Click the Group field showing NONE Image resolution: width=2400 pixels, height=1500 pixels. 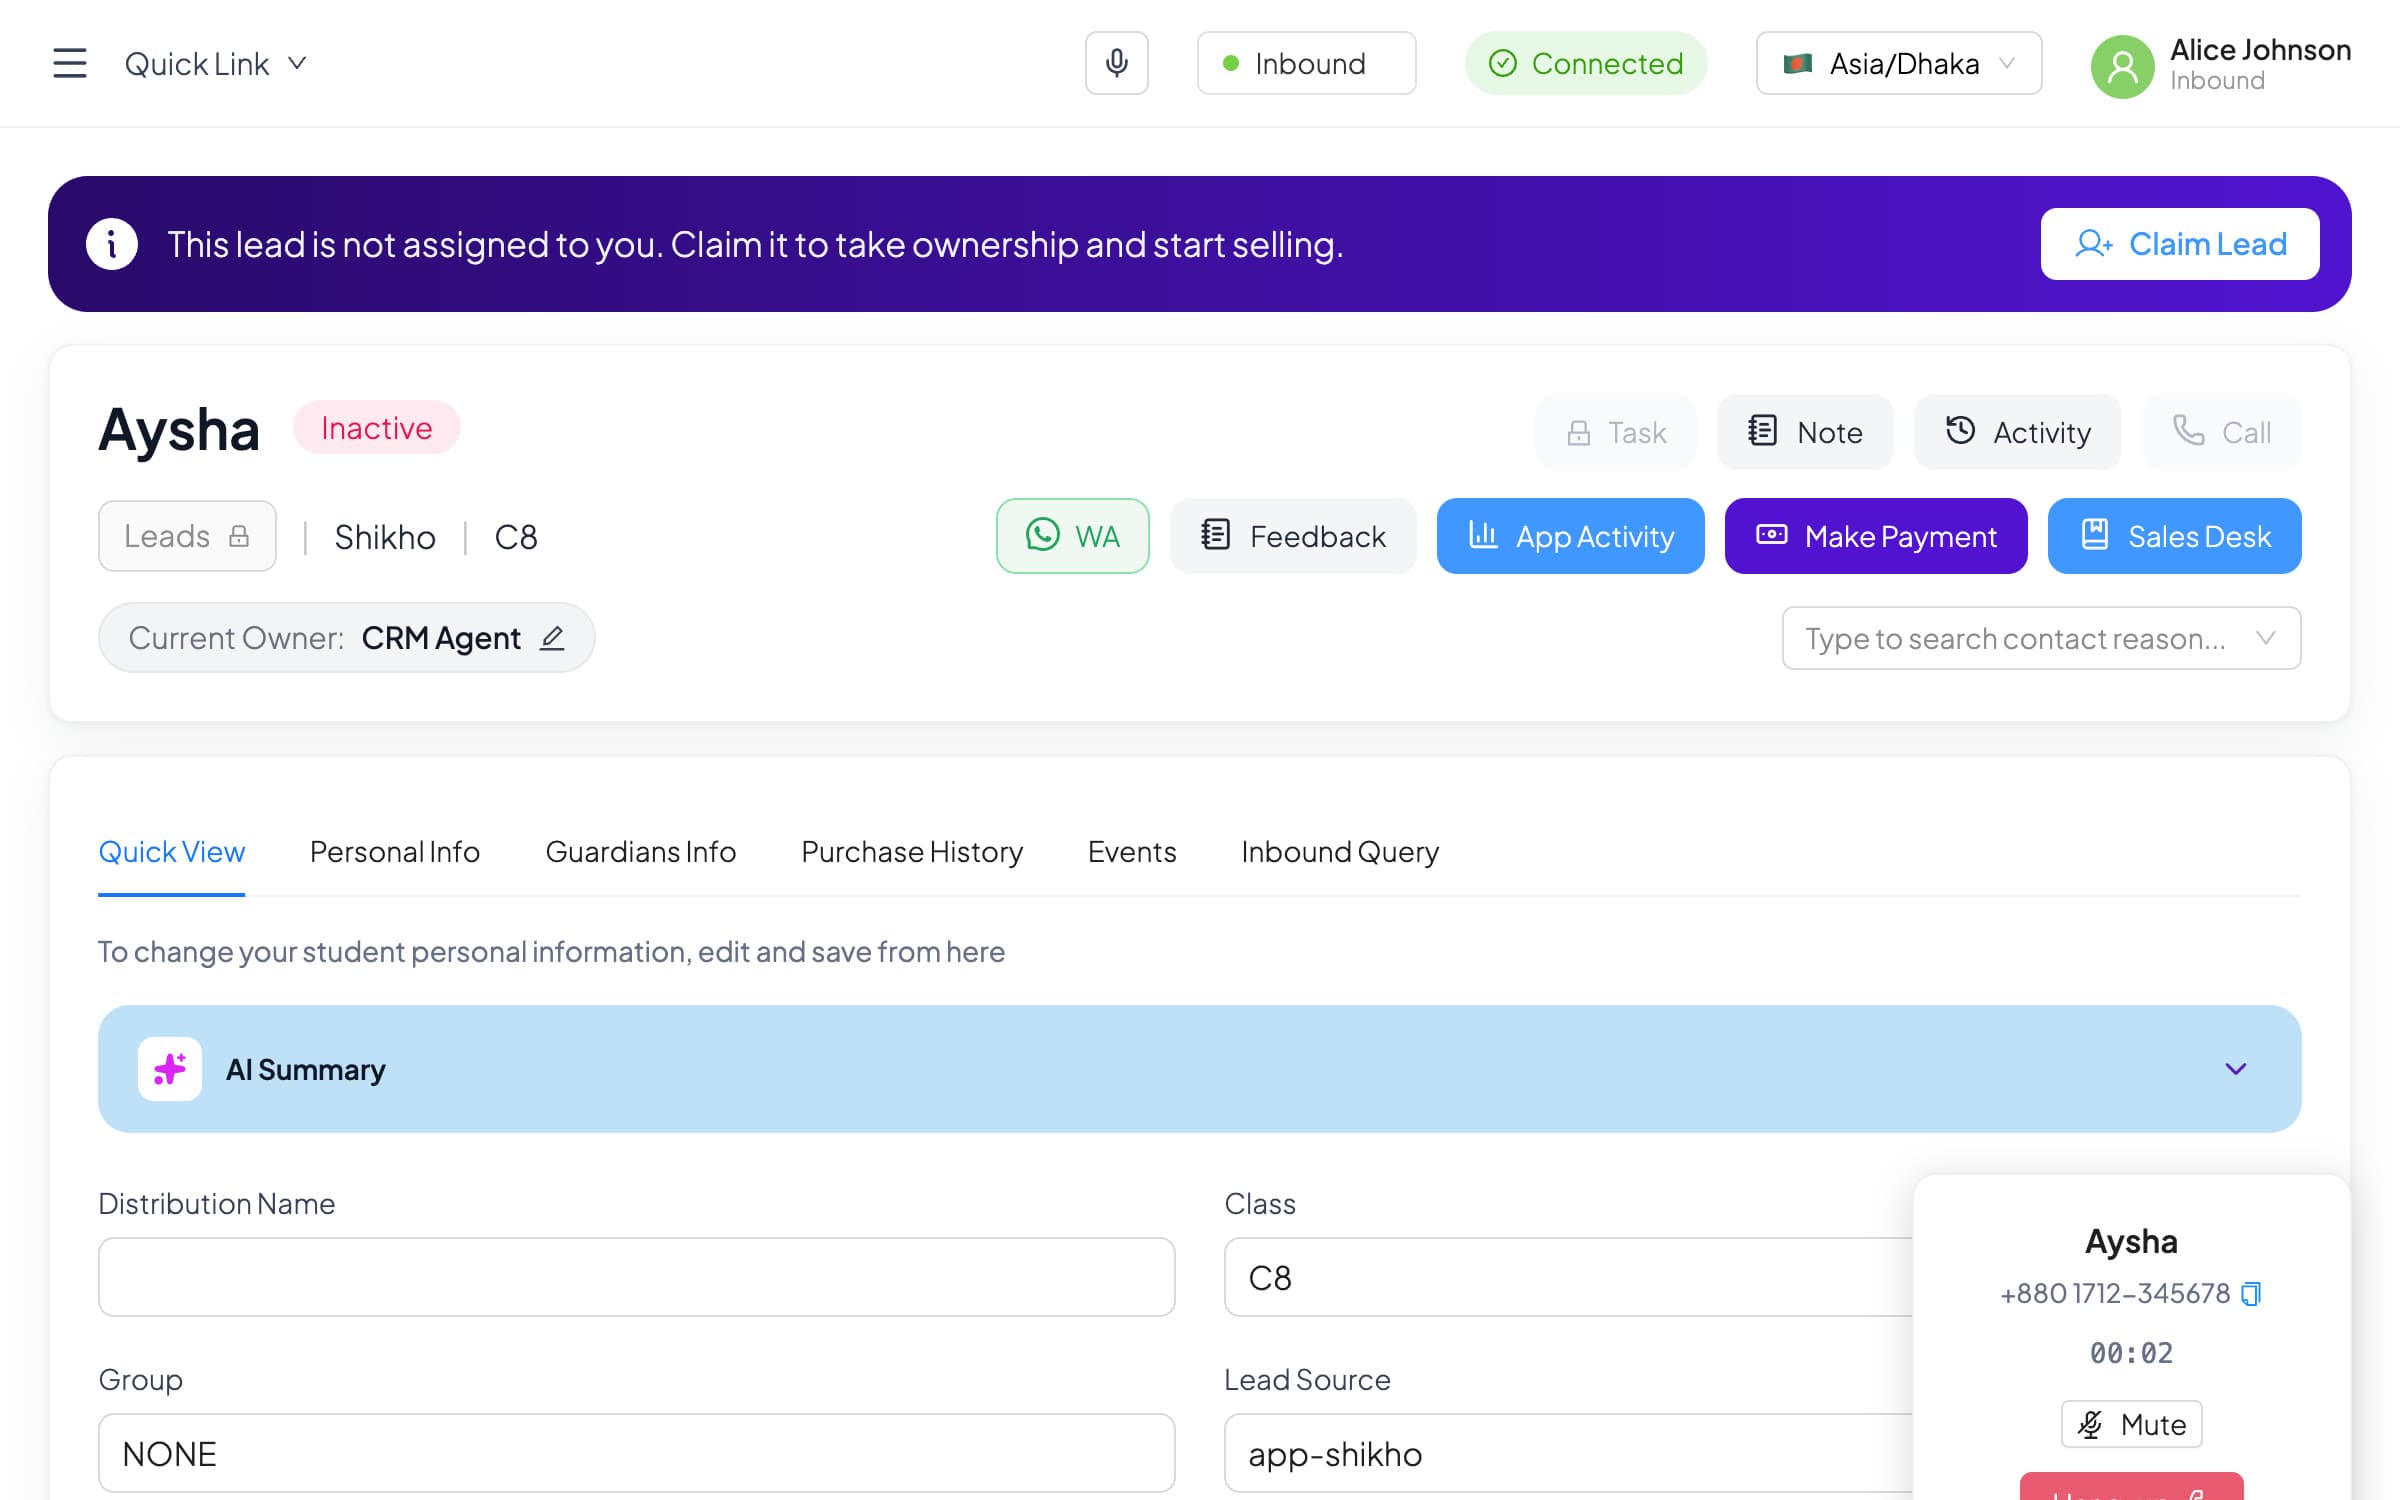pyautogui.click(x=636, y=1453)
